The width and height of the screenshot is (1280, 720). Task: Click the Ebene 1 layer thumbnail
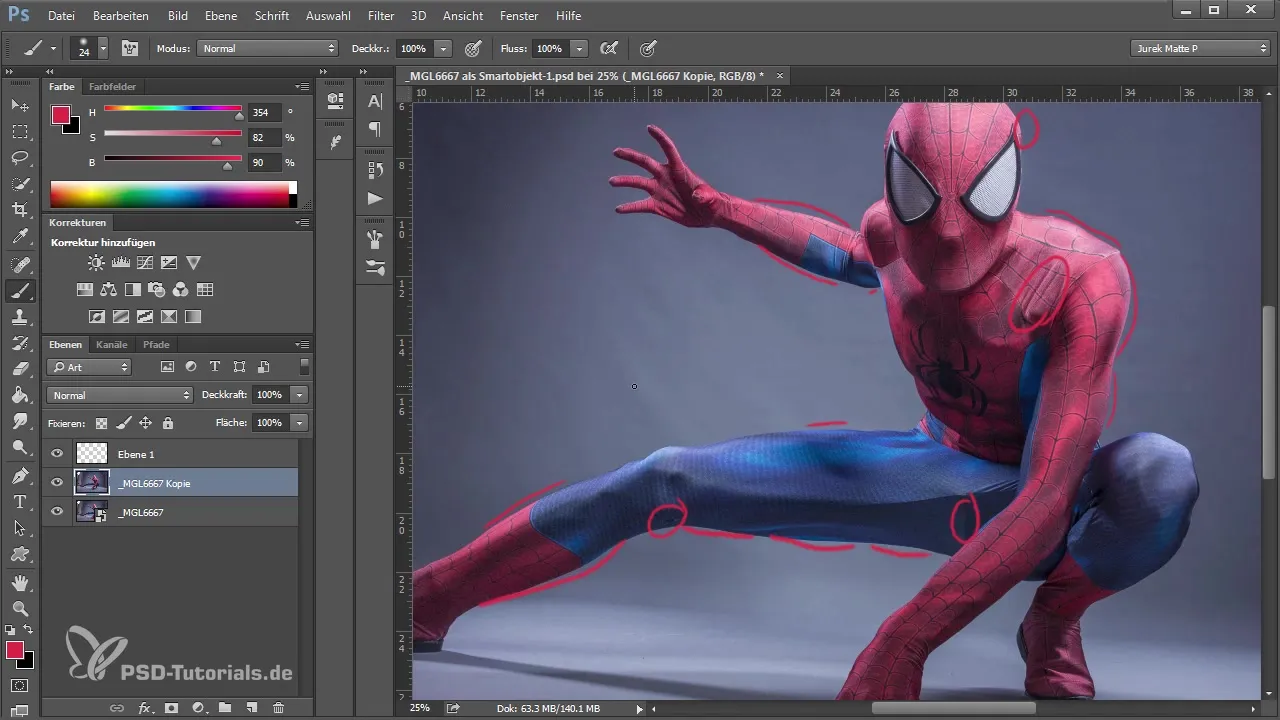coord(92,454)
